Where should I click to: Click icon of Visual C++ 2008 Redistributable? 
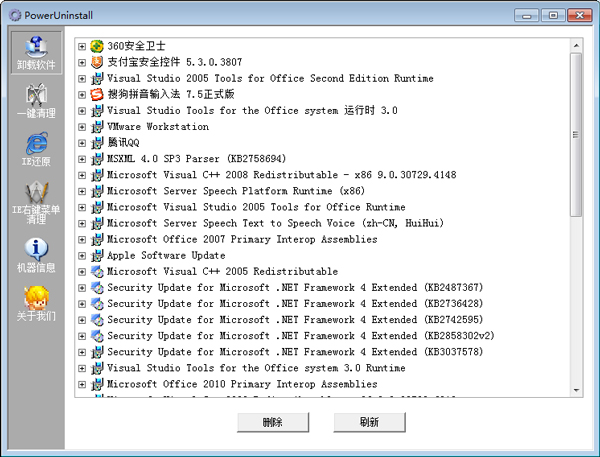(97, 175)
